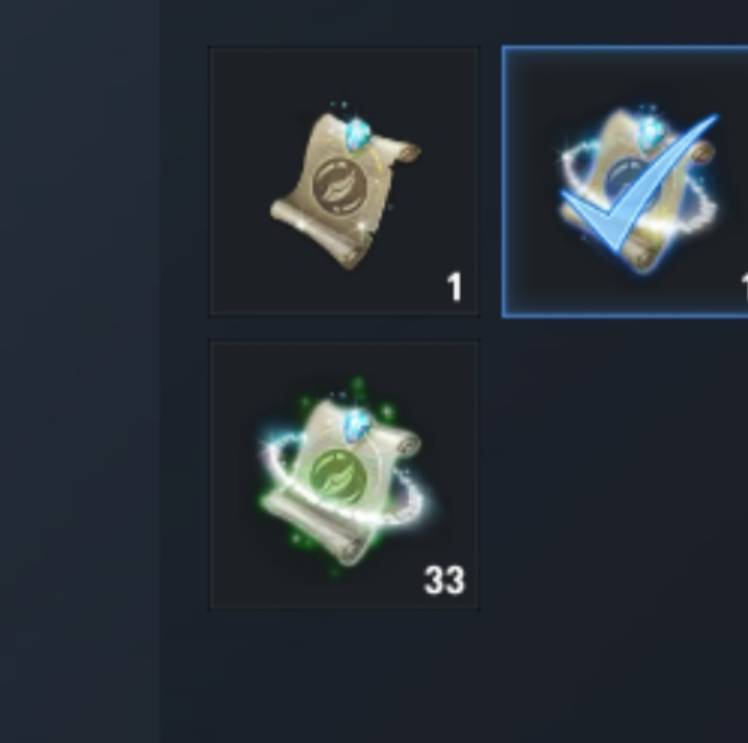This screenshot has height=743, width=748.
Task: Click the blue gem atop the plain scroll
Action: coord(357,133)
